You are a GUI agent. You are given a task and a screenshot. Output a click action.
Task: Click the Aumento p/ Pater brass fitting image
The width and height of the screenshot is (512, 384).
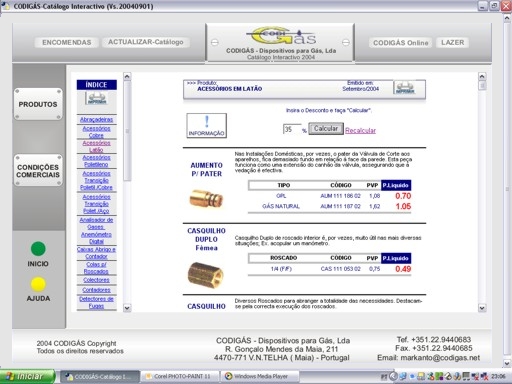(206, 199)
